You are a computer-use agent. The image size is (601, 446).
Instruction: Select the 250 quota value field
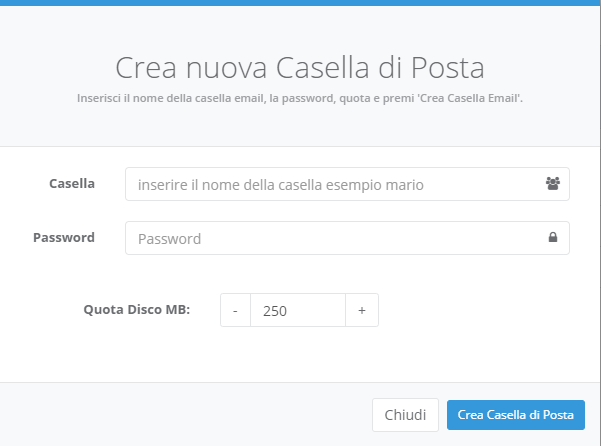click(298, 310)
